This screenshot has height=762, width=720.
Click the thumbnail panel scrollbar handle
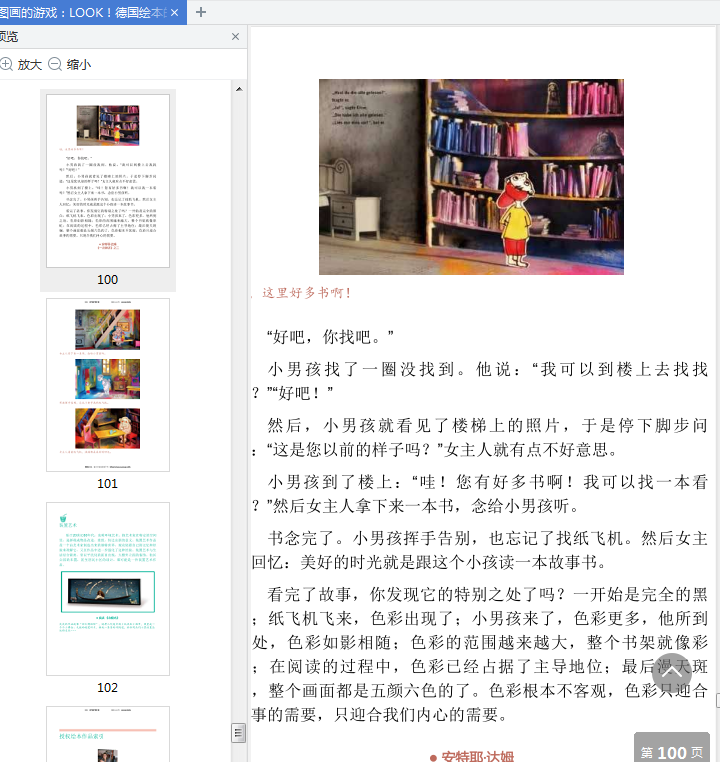238,733
